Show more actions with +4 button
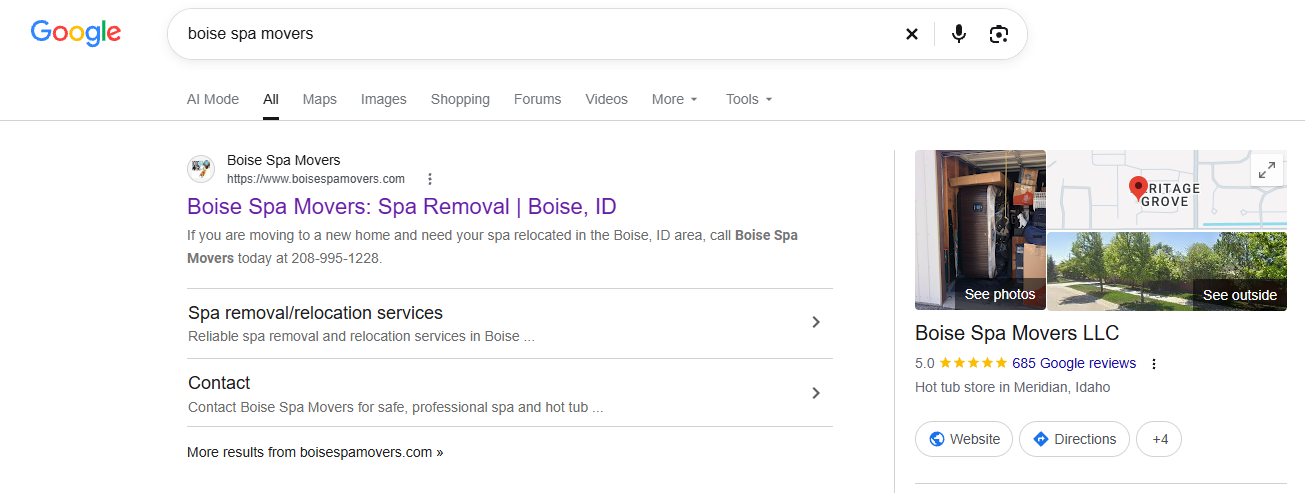Viewport: 1305px width, 493px height. click(1159, 439)
